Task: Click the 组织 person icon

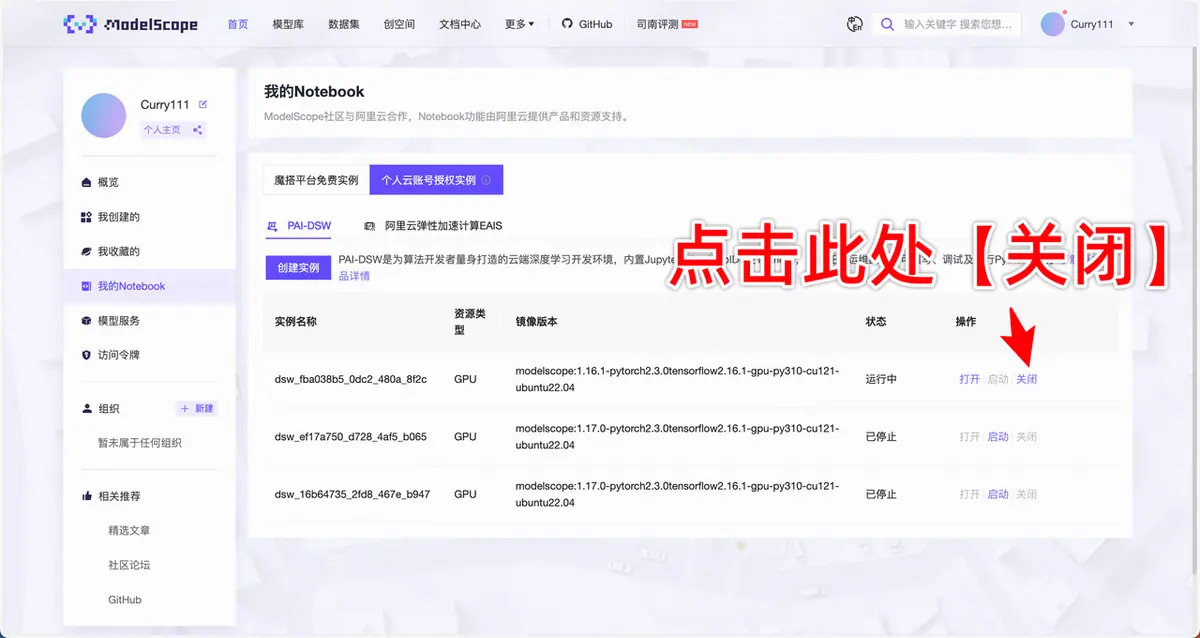Action: tap(86, 409)
